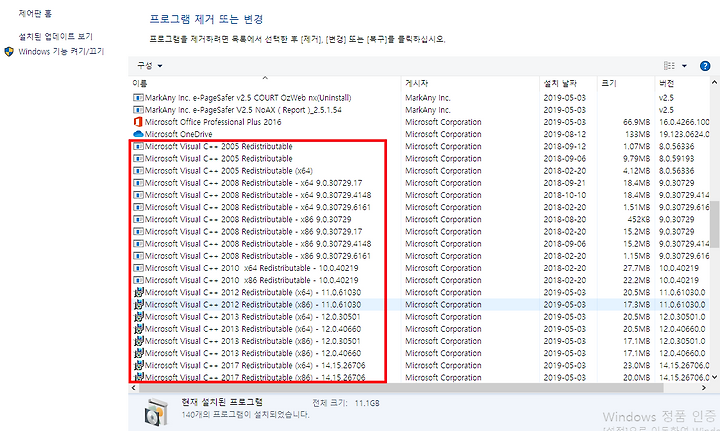Image resolution: width=720 pixels, height=431 pixels.
Task: Click the vertical scrollbar thumb
Action: tap(714, 224)
